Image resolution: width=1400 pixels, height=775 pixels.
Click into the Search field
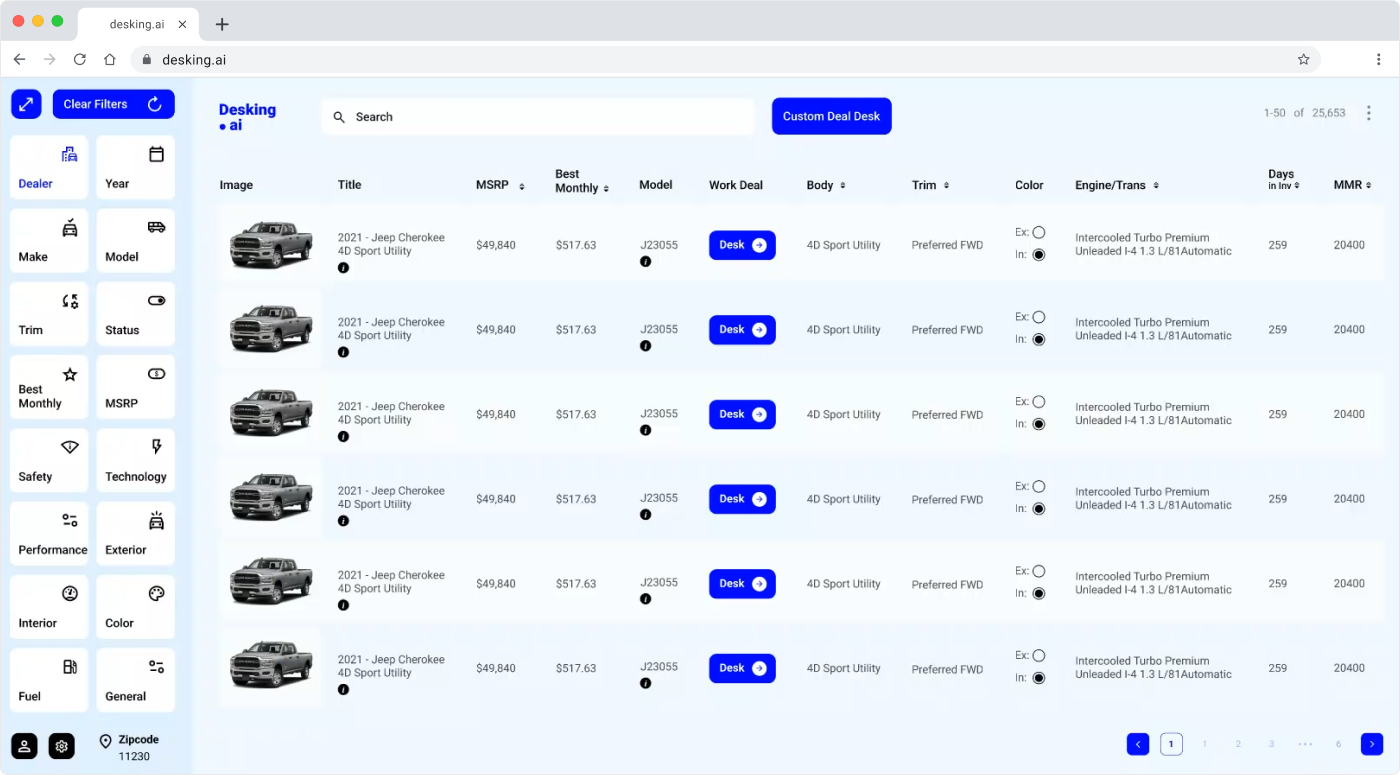coord(540,117)
